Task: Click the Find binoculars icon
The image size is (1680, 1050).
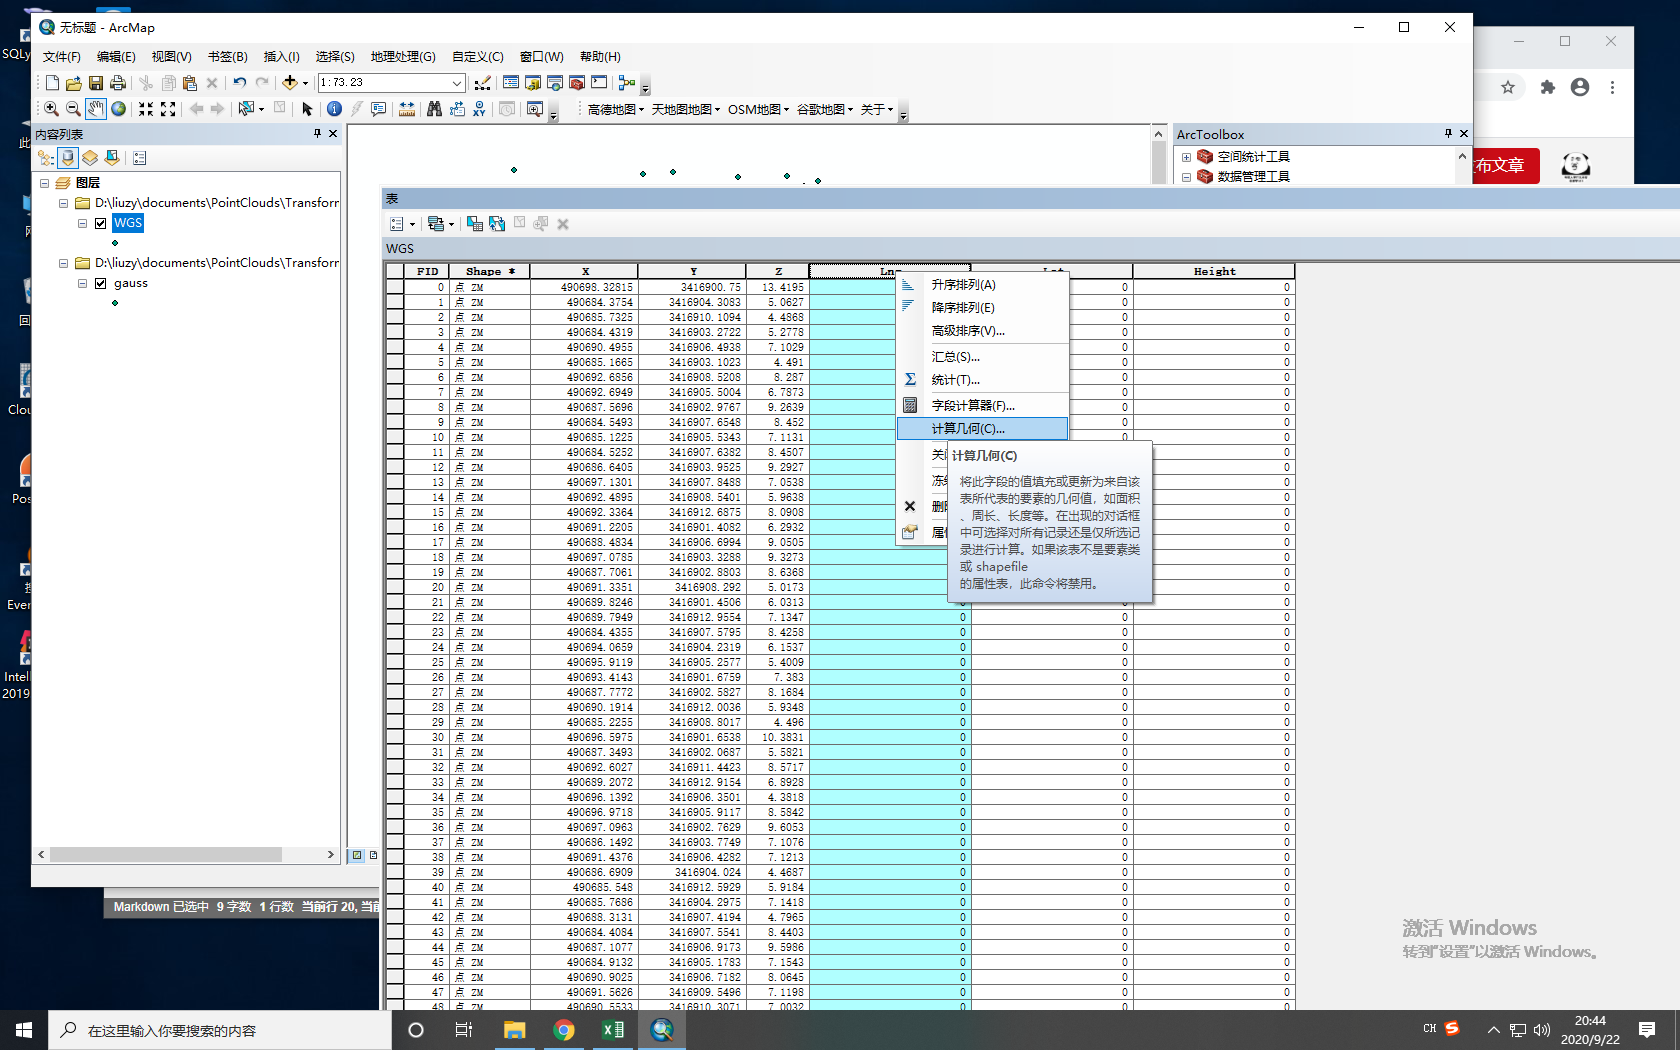Action: click(434, 108)
